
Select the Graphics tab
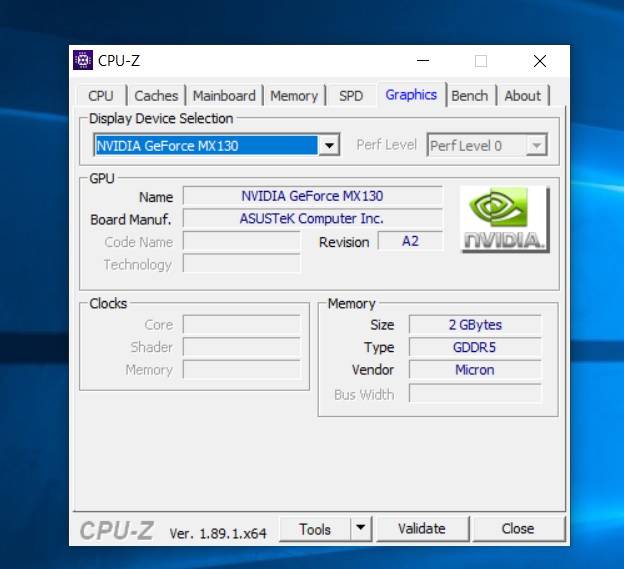[411, 95]
